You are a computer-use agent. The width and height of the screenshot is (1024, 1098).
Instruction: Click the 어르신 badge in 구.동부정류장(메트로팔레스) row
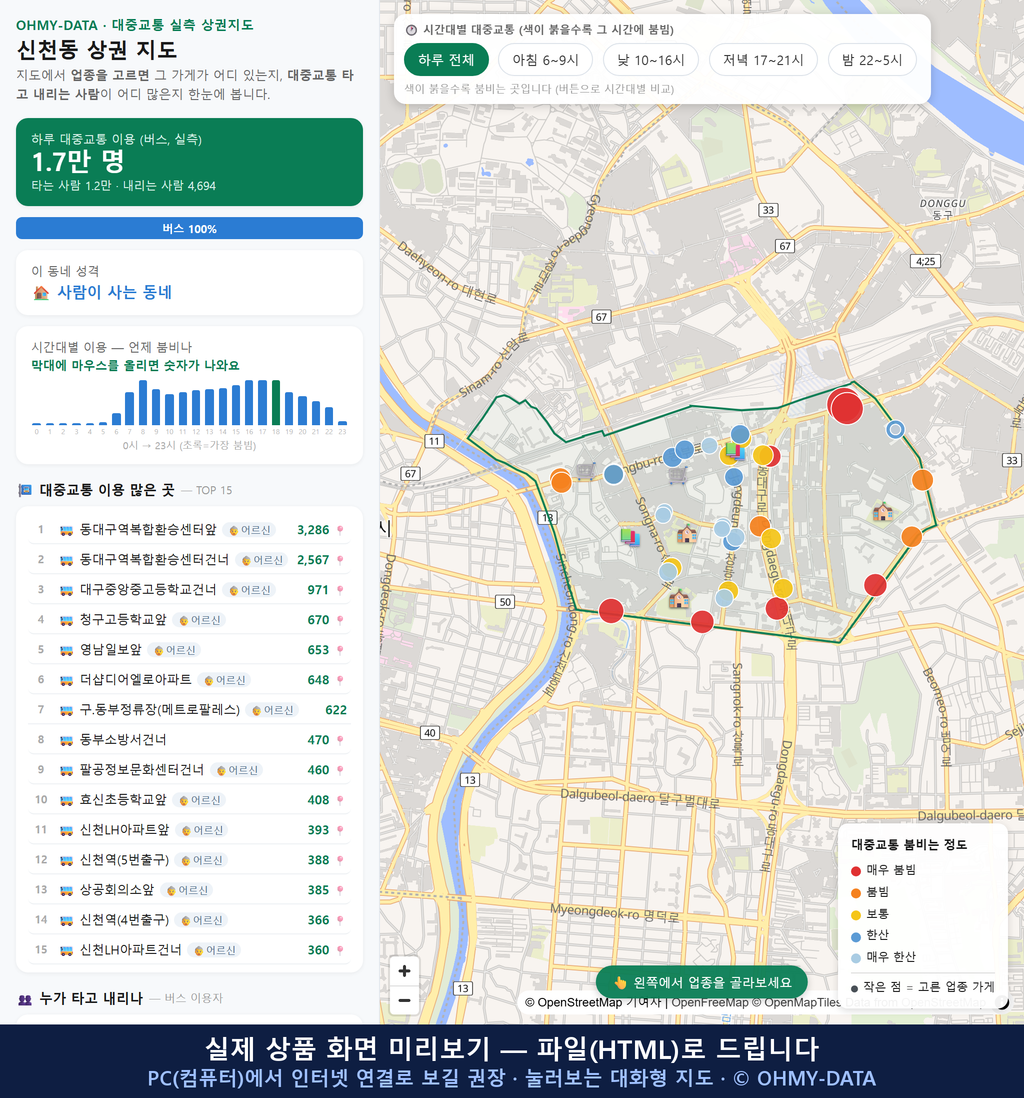coord(272,711)
